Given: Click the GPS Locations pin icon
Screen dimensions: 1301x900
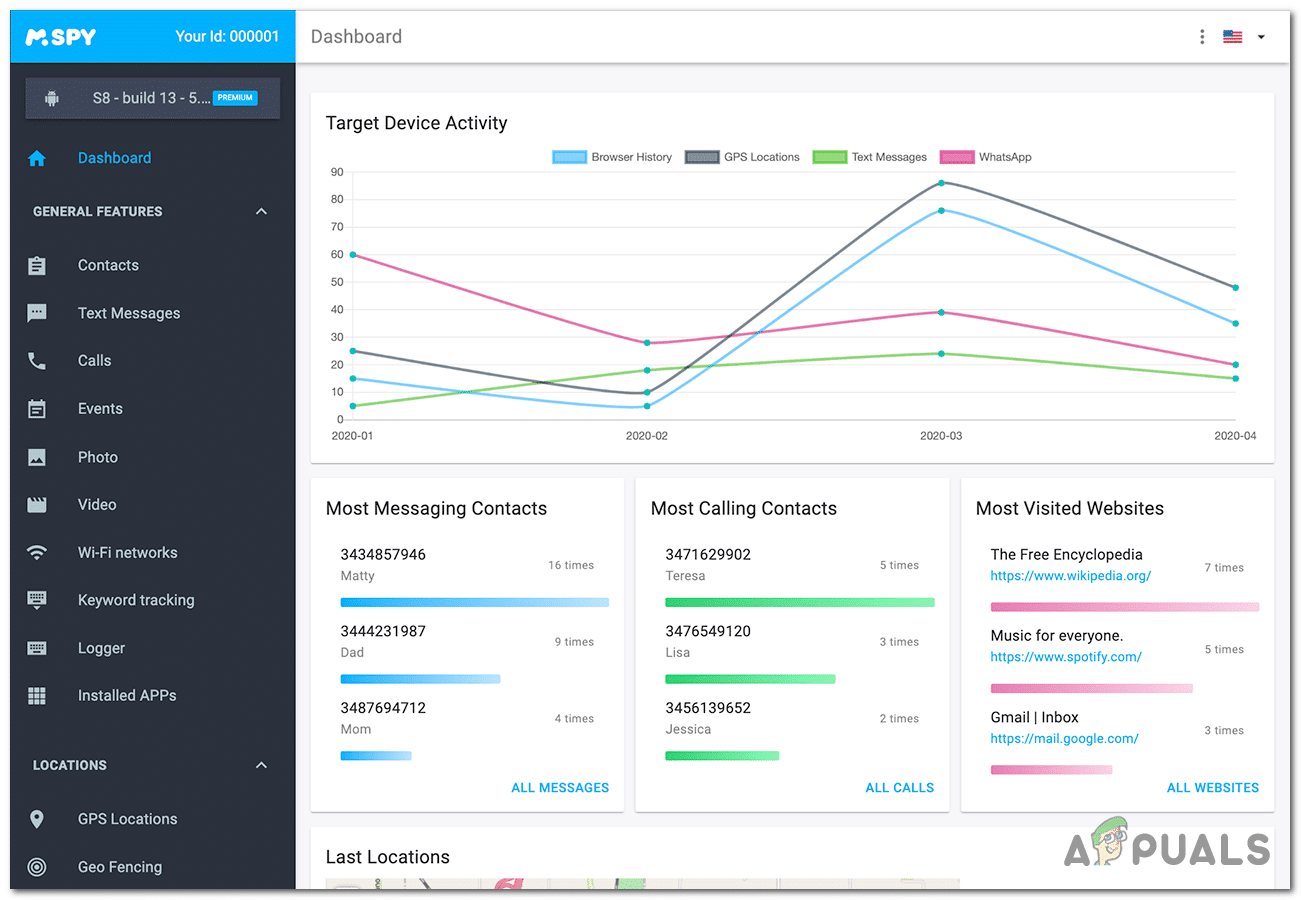Looking at the screenshot, I should click(37, 819).
